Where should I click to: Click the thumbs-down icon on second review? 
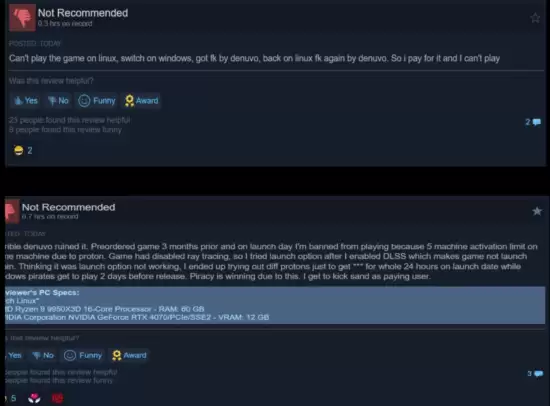[x=12, y=212]
